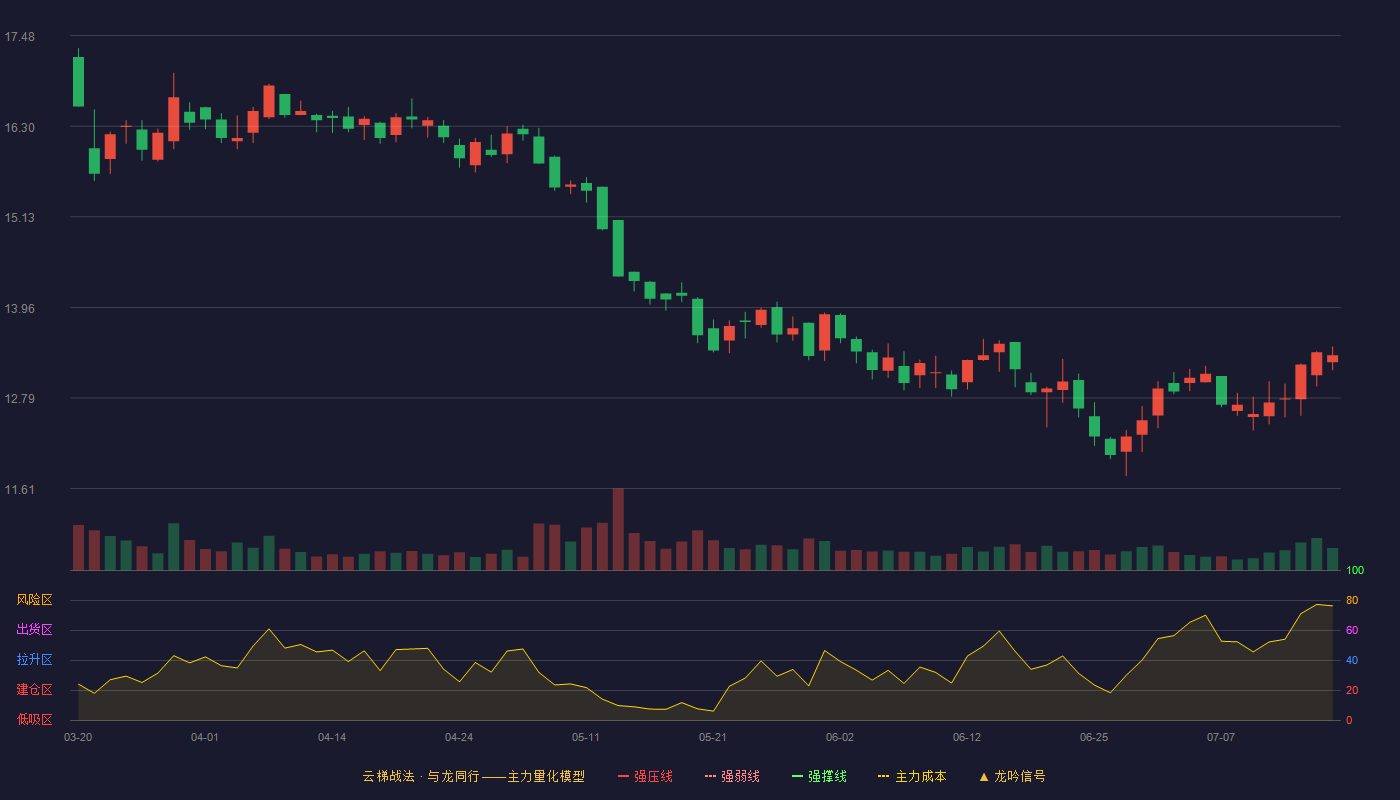Click the 12.79 price axis label
This screenshot has width=1400, height=800.
19,399
